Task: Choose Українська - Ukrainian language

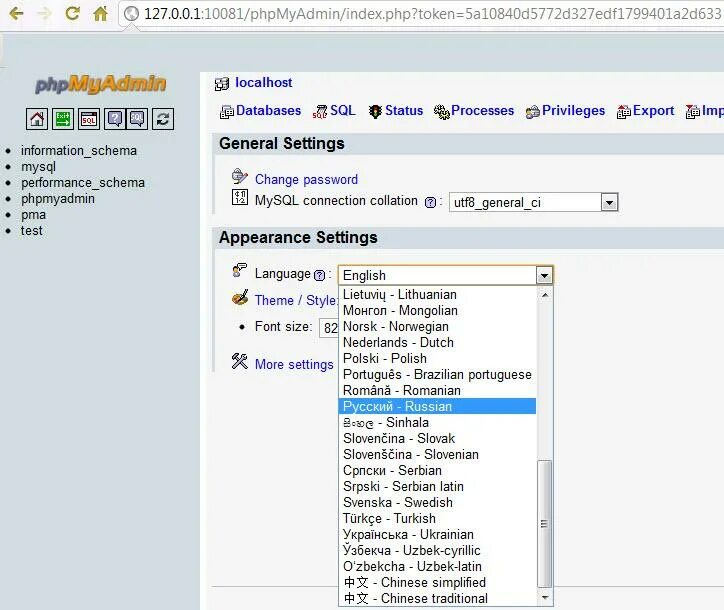Action: (437, 534)
